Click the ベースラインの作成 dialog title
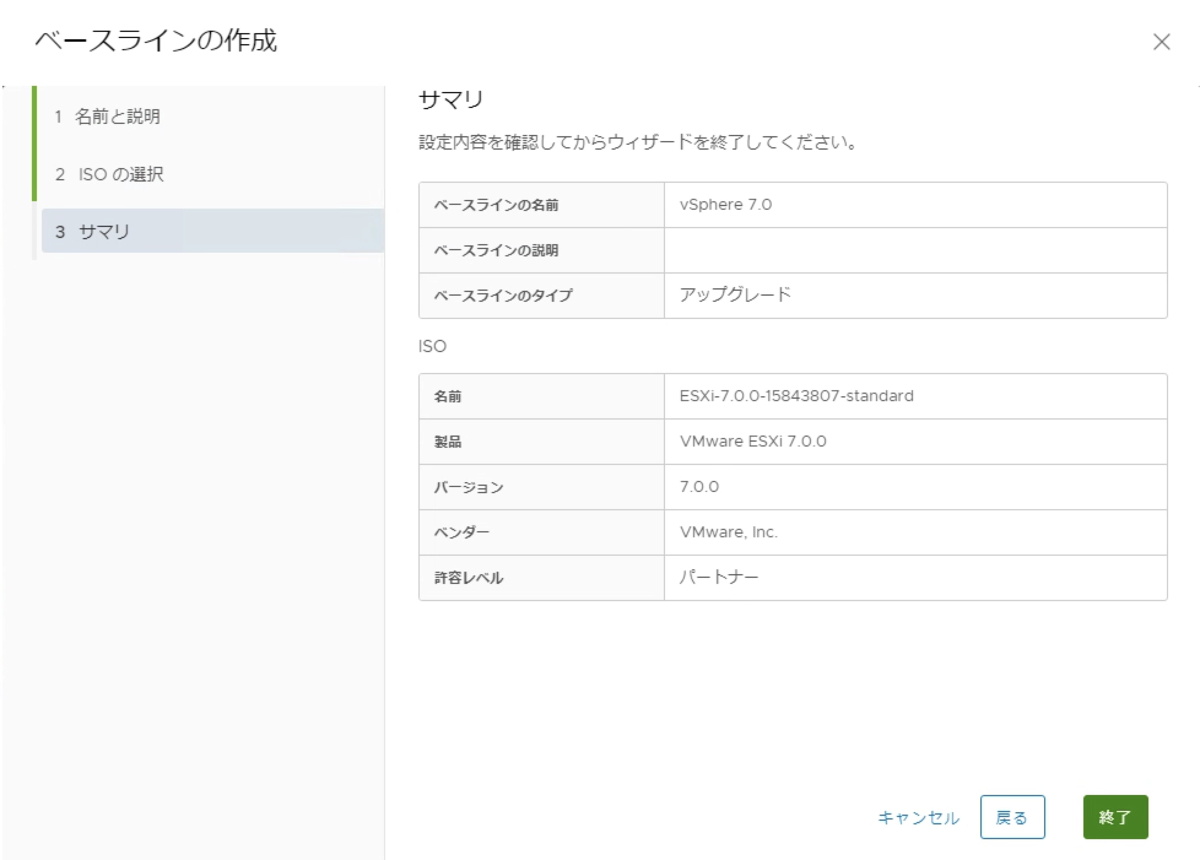 (x=156, y=41)
